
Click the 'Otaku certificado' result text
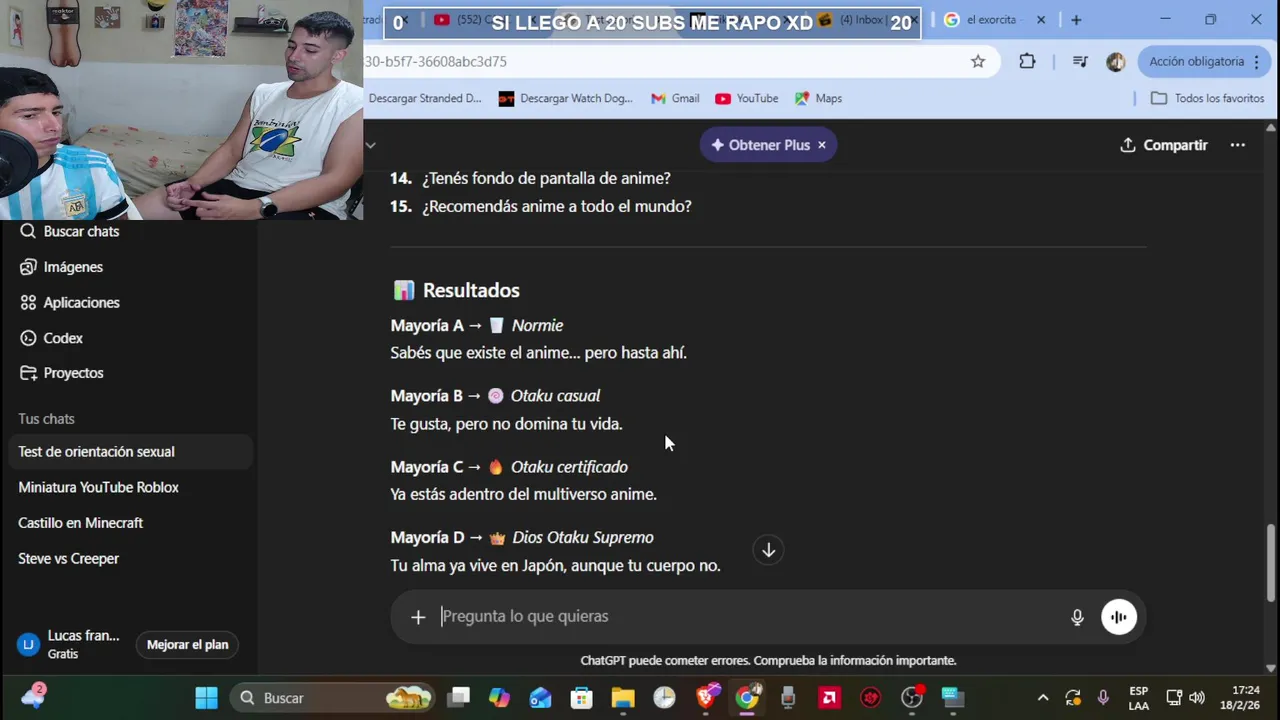pos(569,467)
